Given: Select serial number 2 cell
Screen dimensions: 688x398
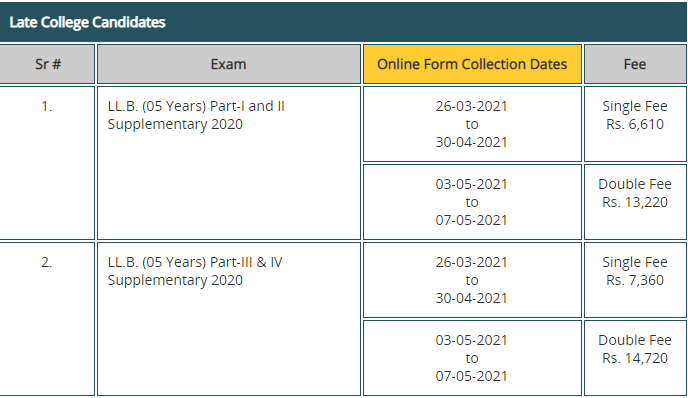Looking at the screenshot, I should coord(47,319).
